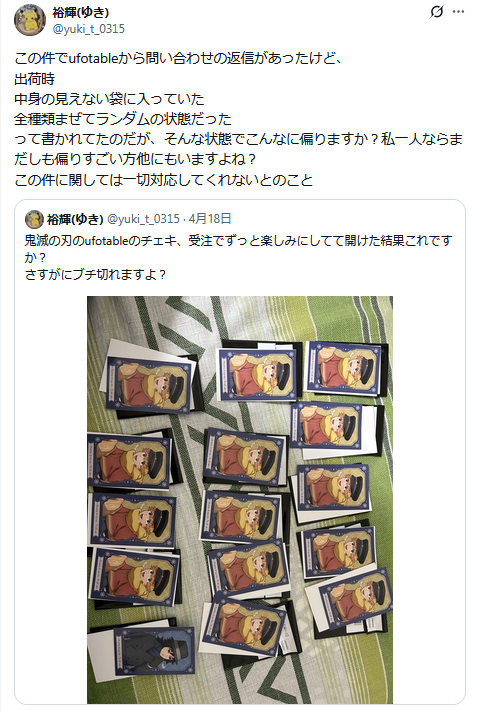Click the dark-suited character card in photo
The height and width of the screenshot is (711, 480).
pos(155,651)
